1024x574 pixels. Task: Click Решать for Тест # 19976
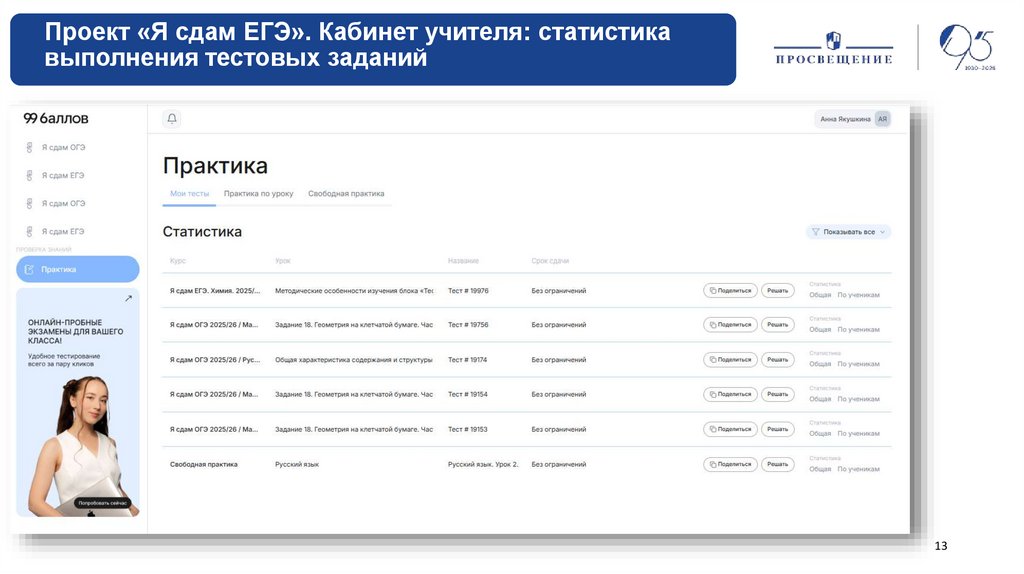[777, 291]
